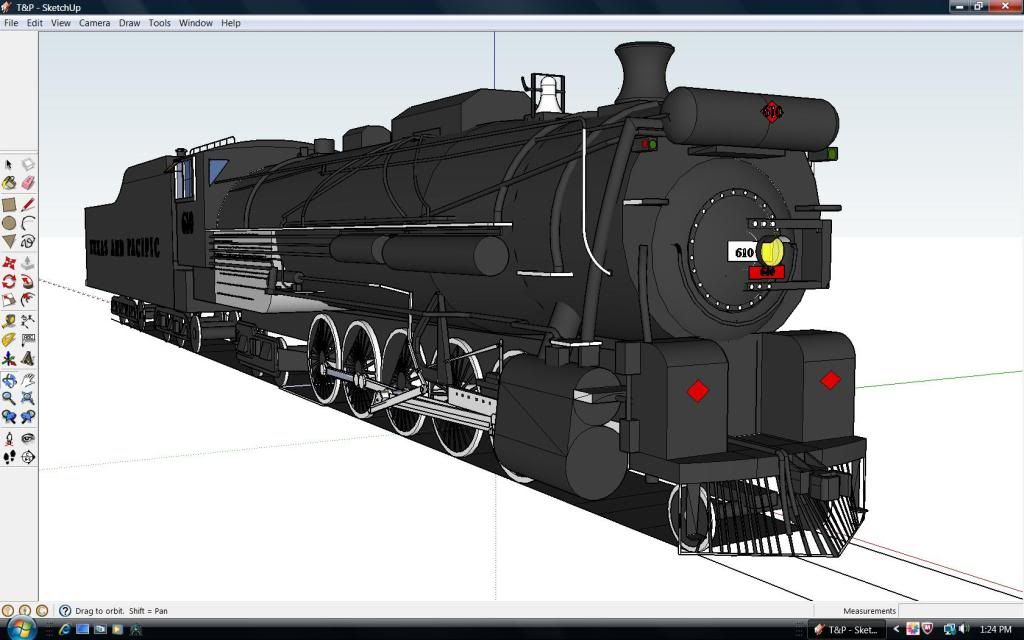Select the Text label tool
This screenshot has height=640, width=1024.
[27, 340]
